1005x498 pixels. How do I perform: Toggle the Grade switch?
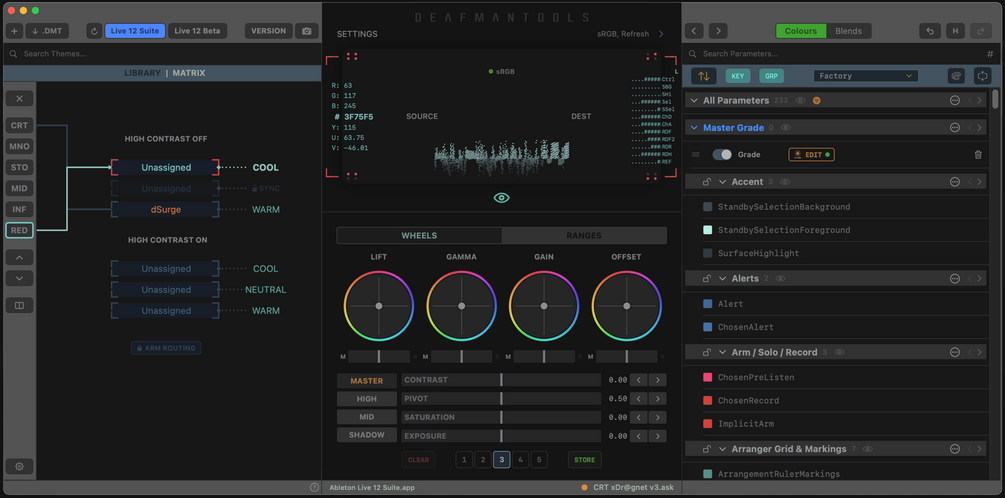click(722, 154)
